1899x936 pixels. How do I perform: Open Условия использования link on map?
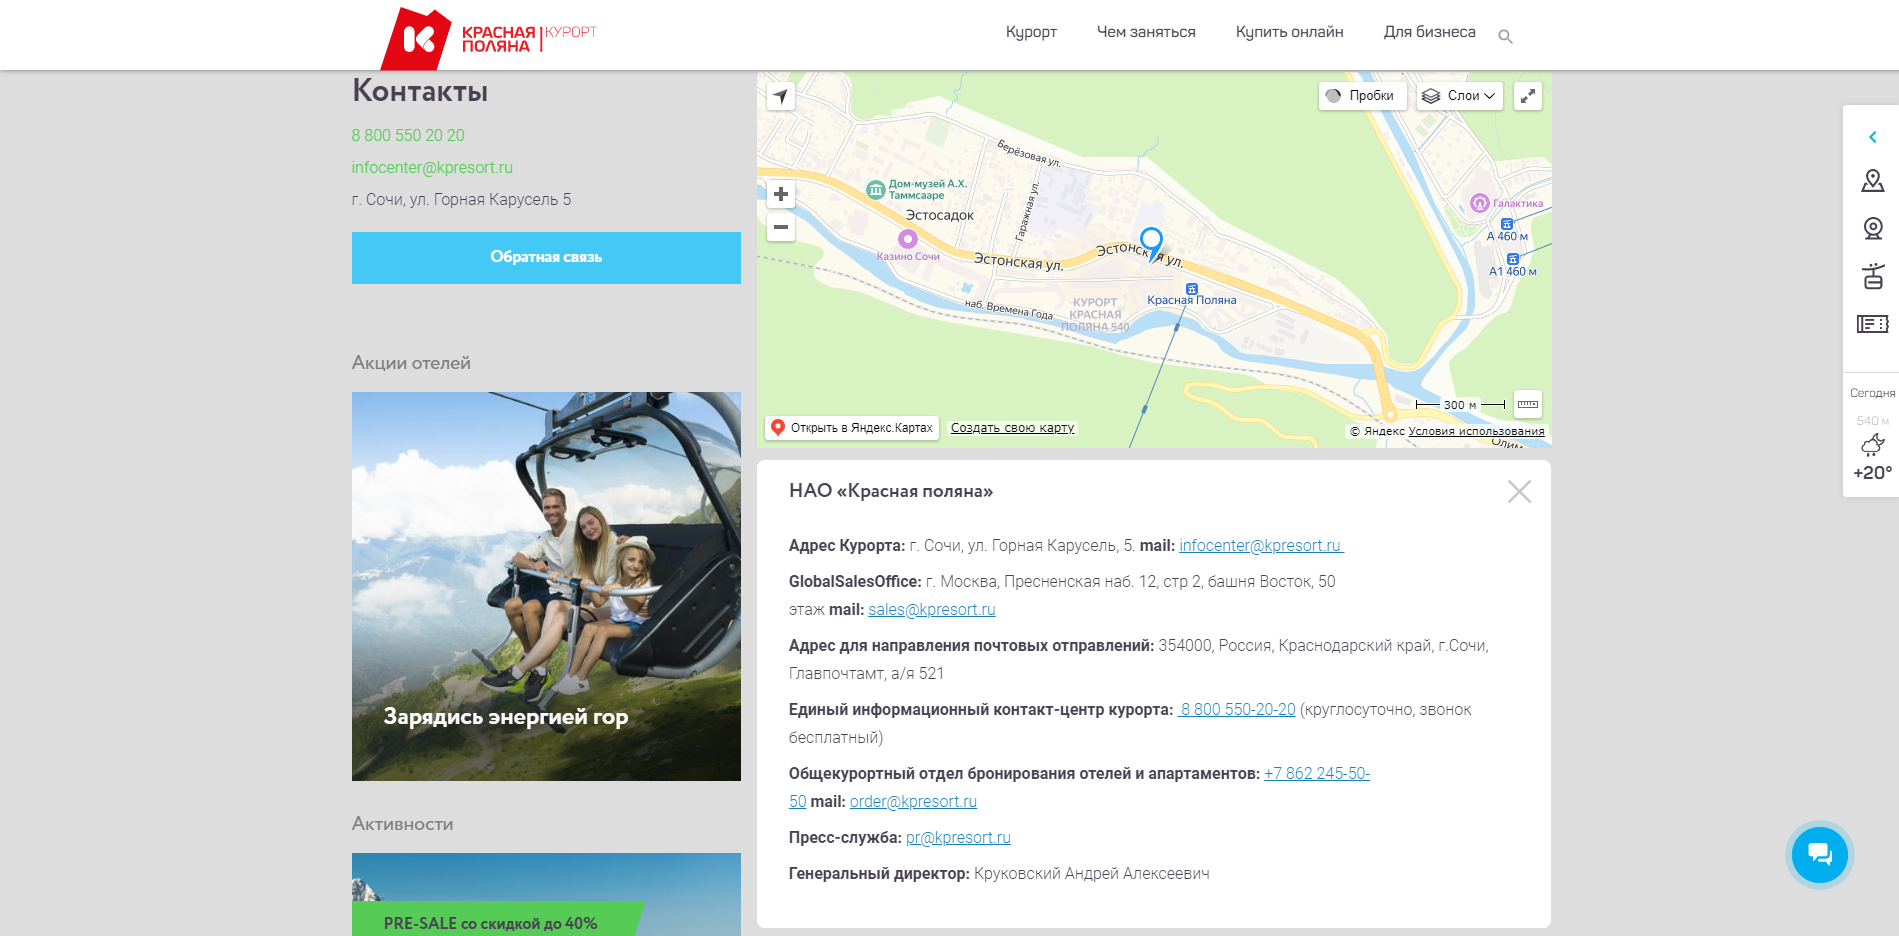[x=1476, y=432]
